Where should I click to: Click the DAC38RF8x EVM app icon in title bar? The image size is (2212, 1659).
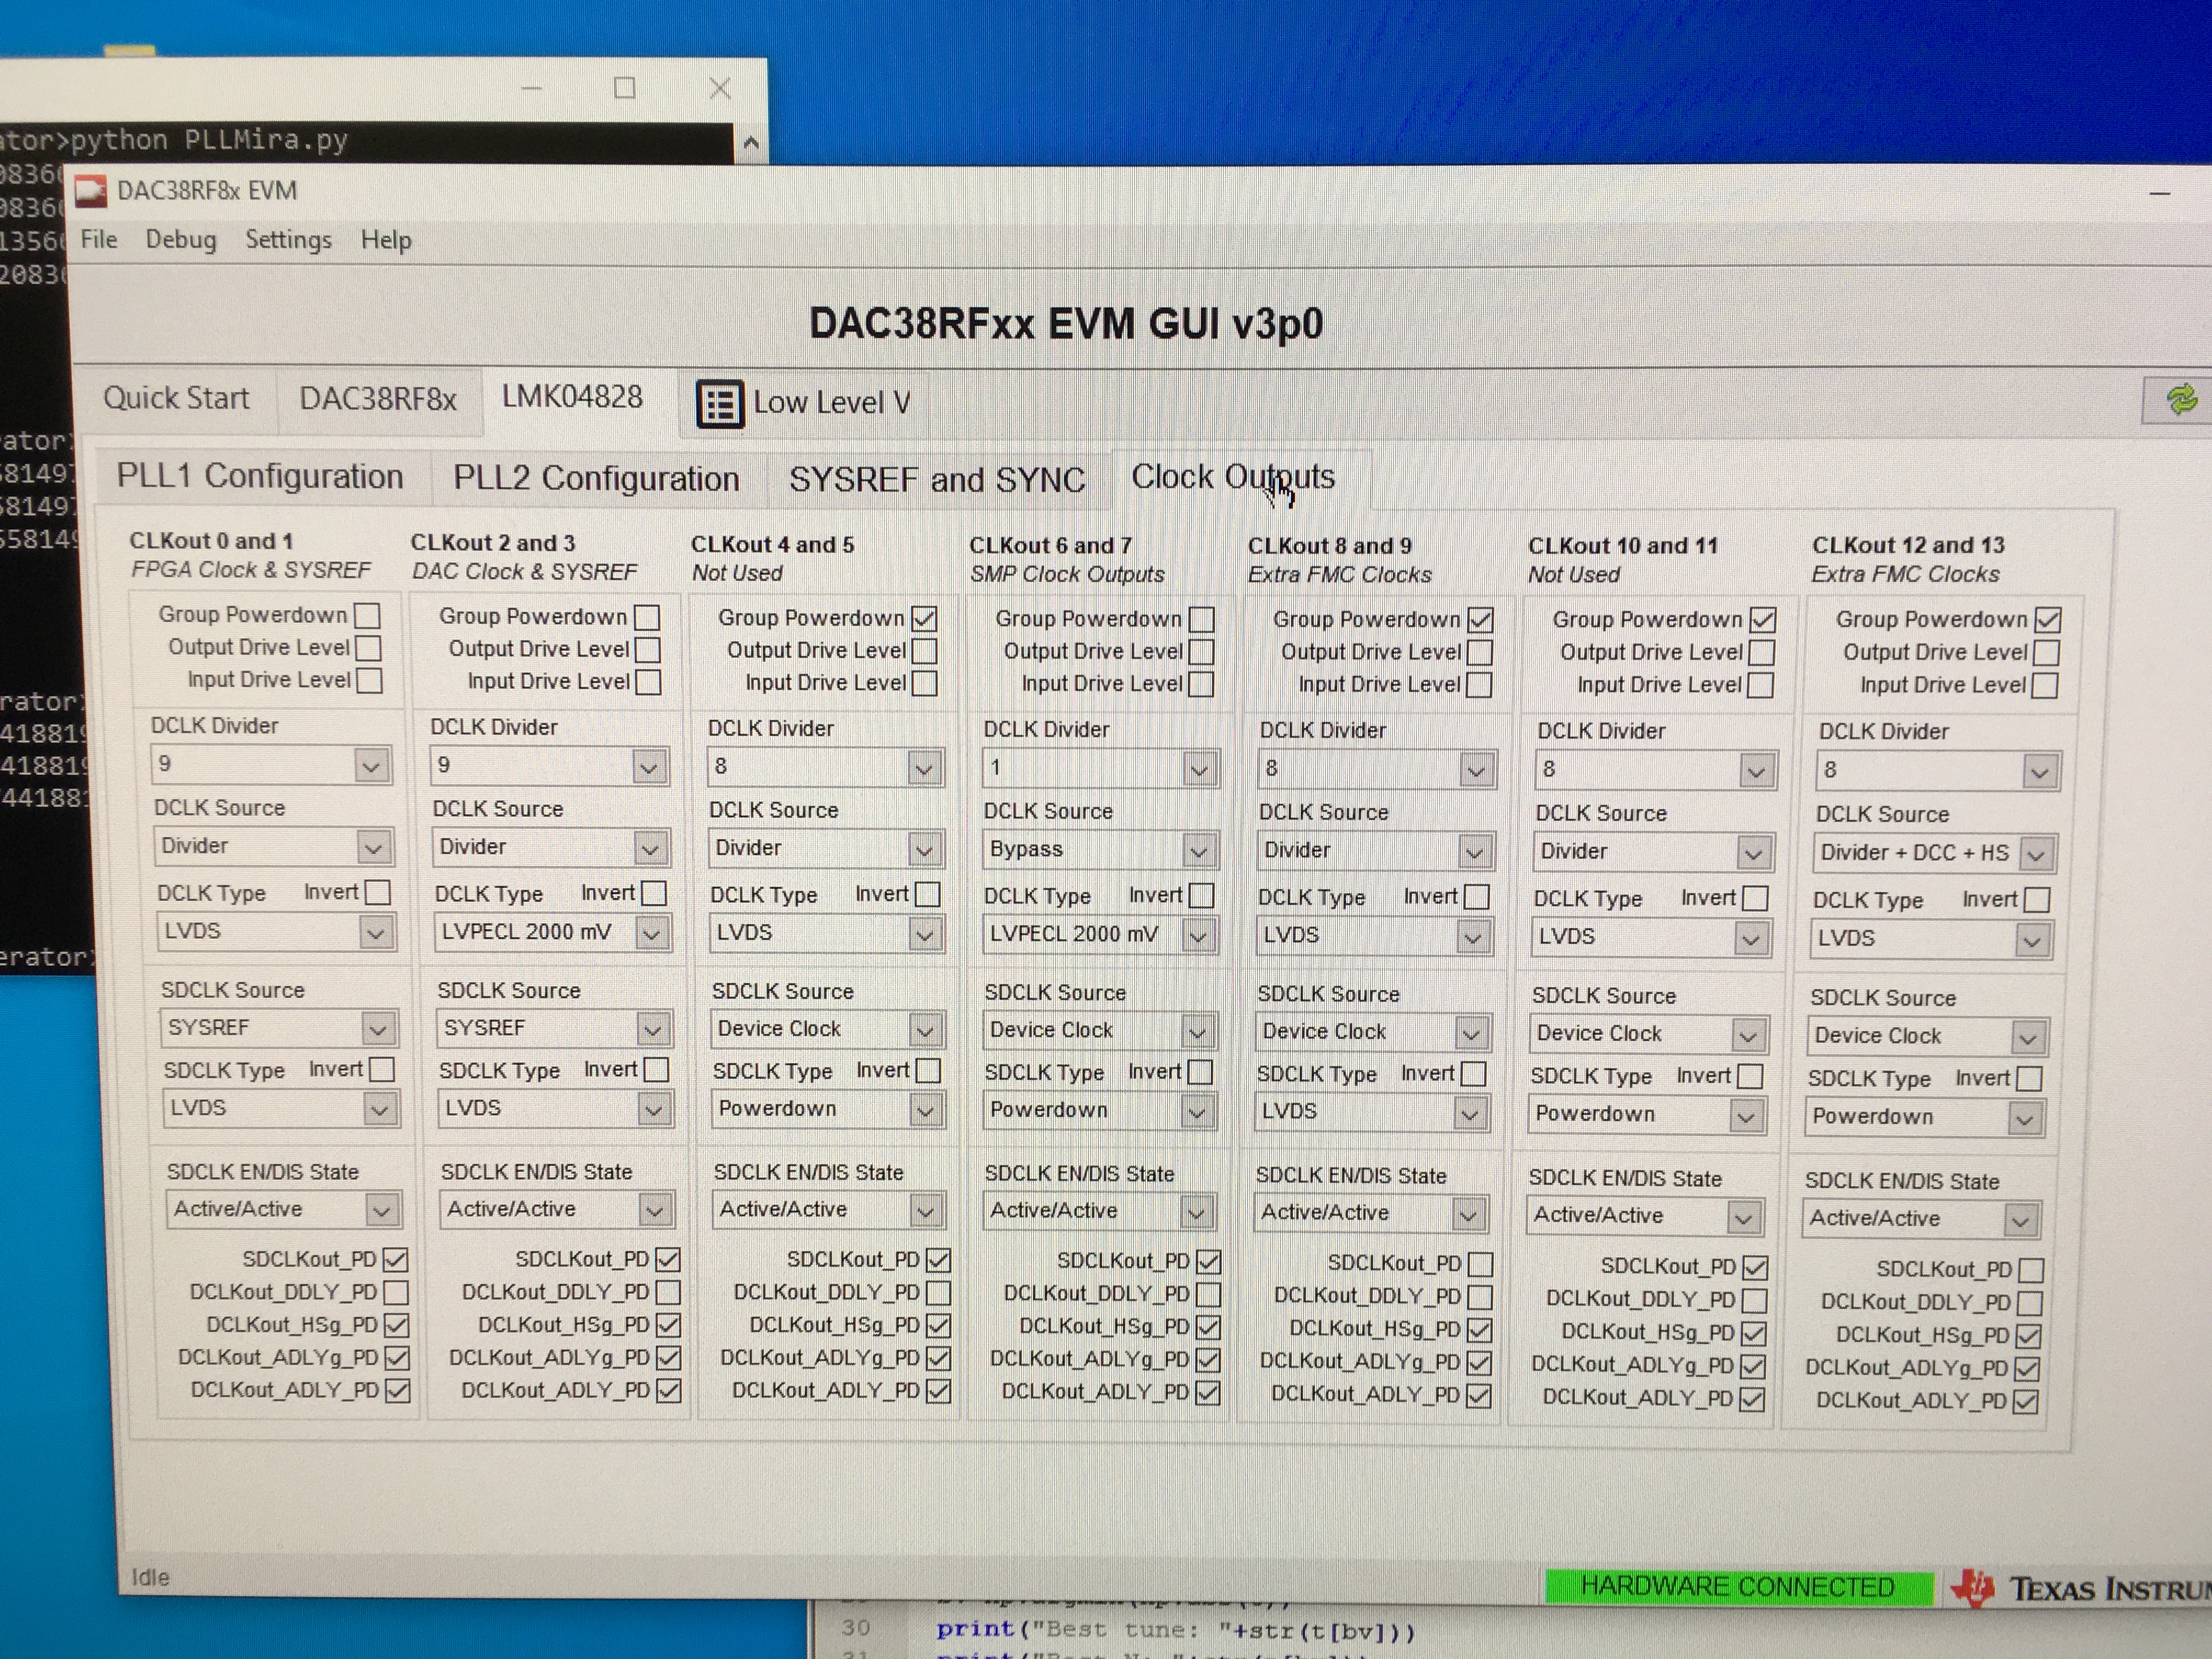[x=91, y=191]
